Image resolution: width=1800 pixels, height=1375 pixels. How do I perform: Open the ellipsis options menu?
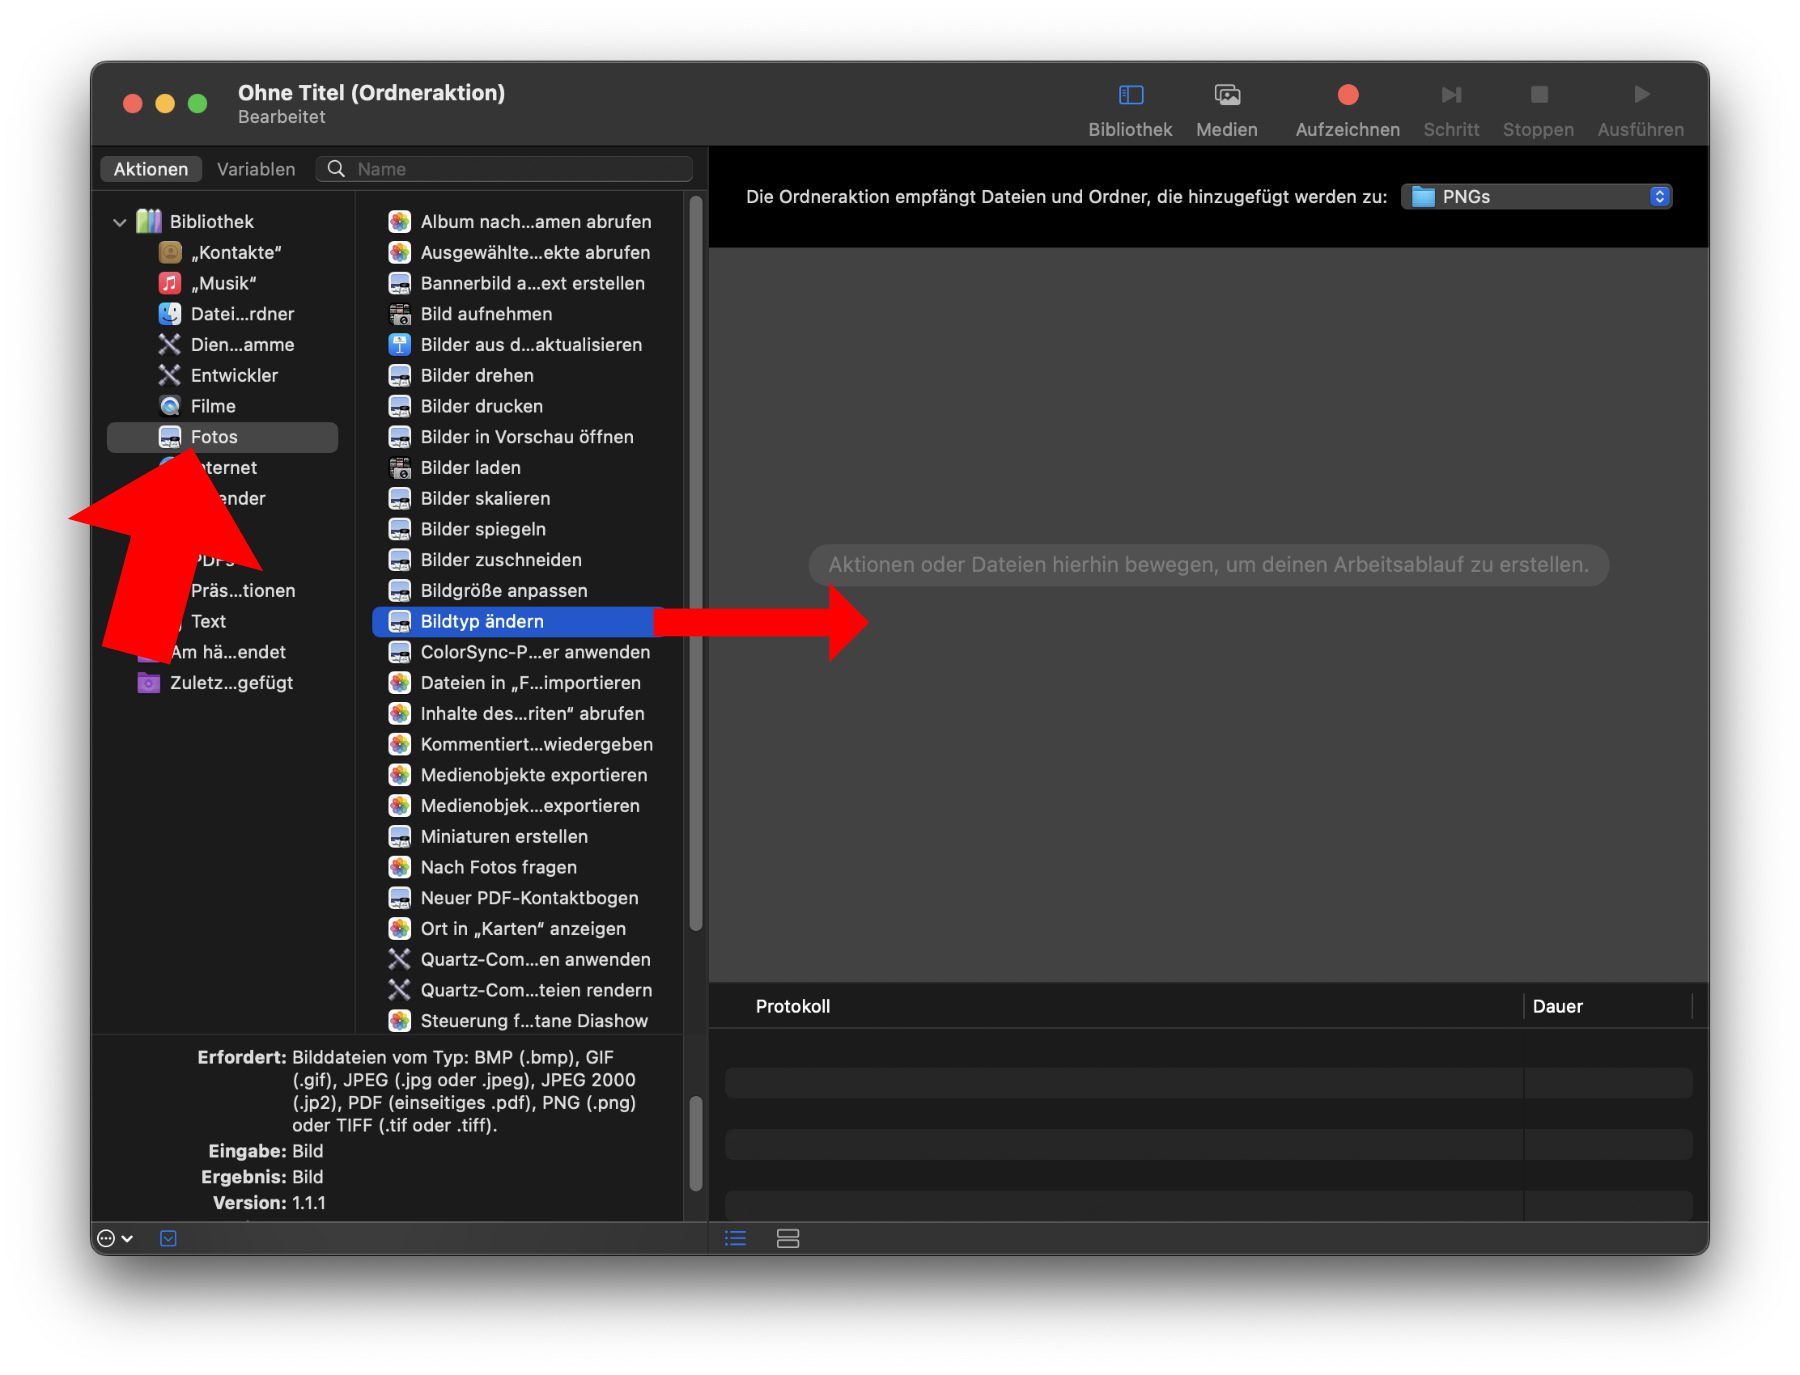114,1238
